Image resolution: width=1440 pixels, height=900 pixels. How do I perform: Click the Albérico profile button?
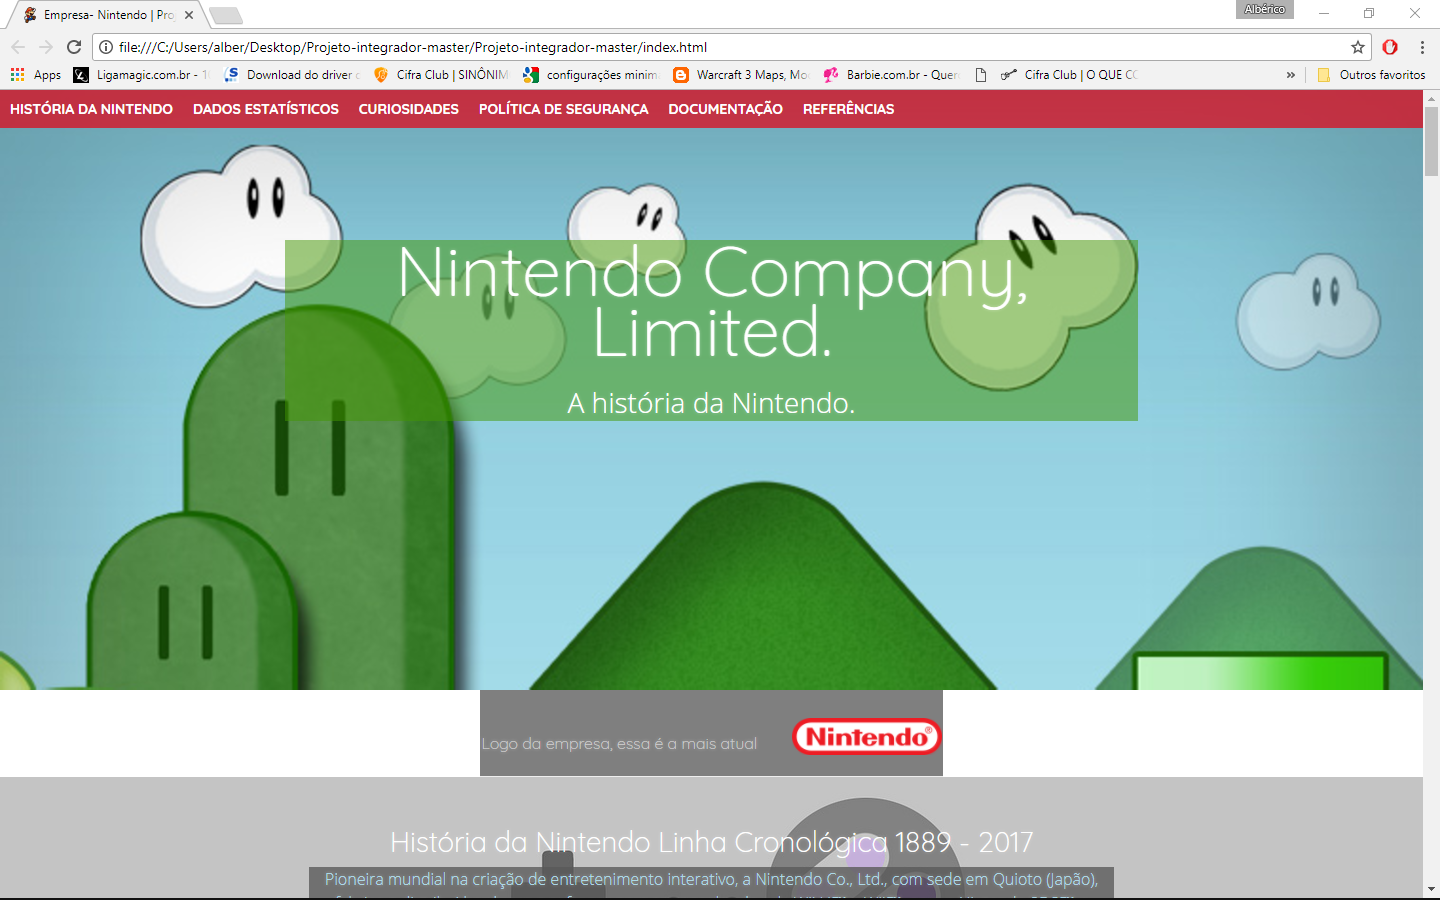tap(1265, 9)
